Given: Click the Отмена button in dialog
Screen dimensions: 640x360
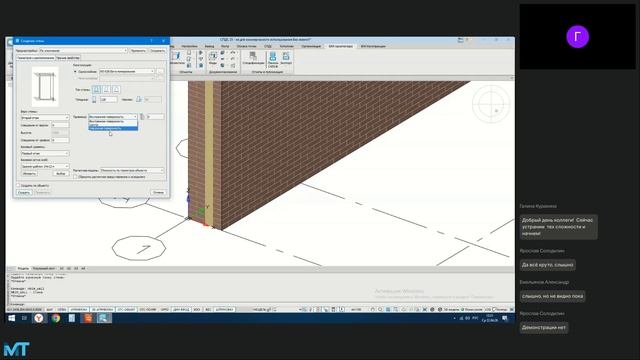Looking at the screenshot, I should [x=158, y=192].
